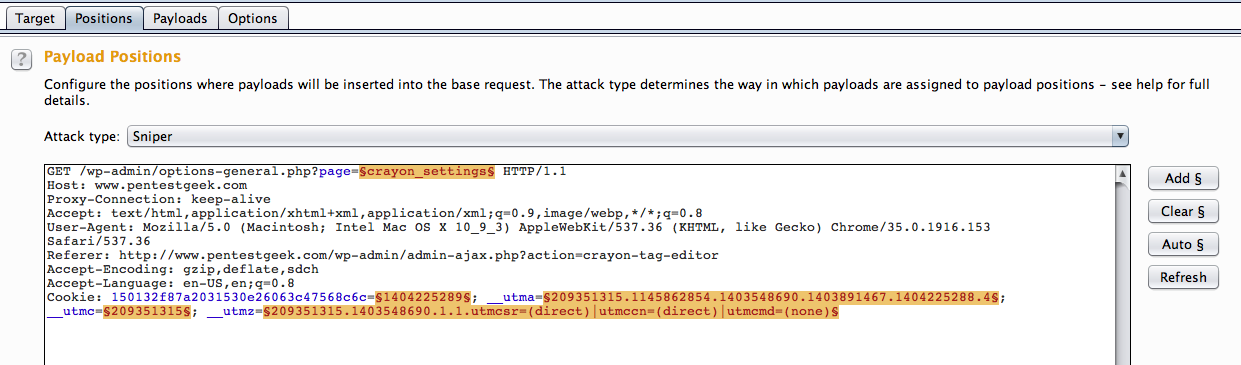Click the Add § button

pyautogui.click(x=1183, y=178)
